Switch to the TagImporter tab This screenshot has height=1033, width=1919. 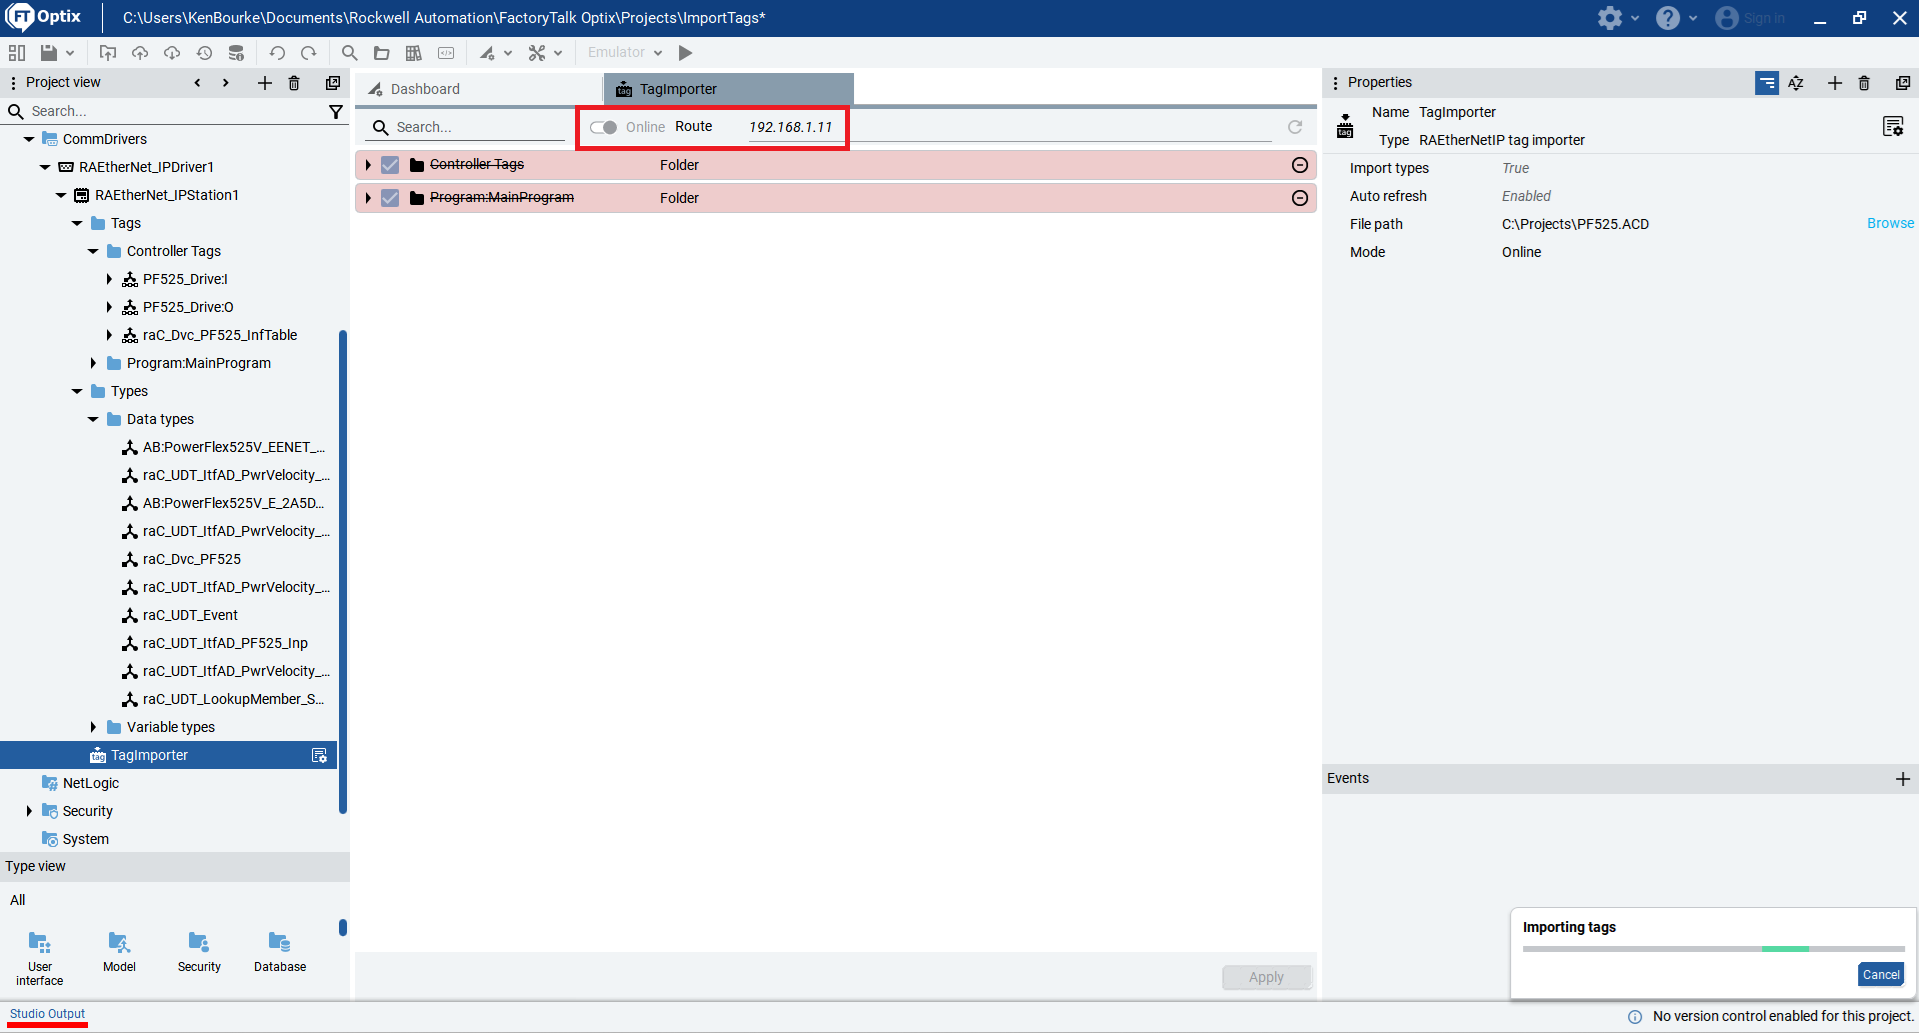[x=728, y=89]
